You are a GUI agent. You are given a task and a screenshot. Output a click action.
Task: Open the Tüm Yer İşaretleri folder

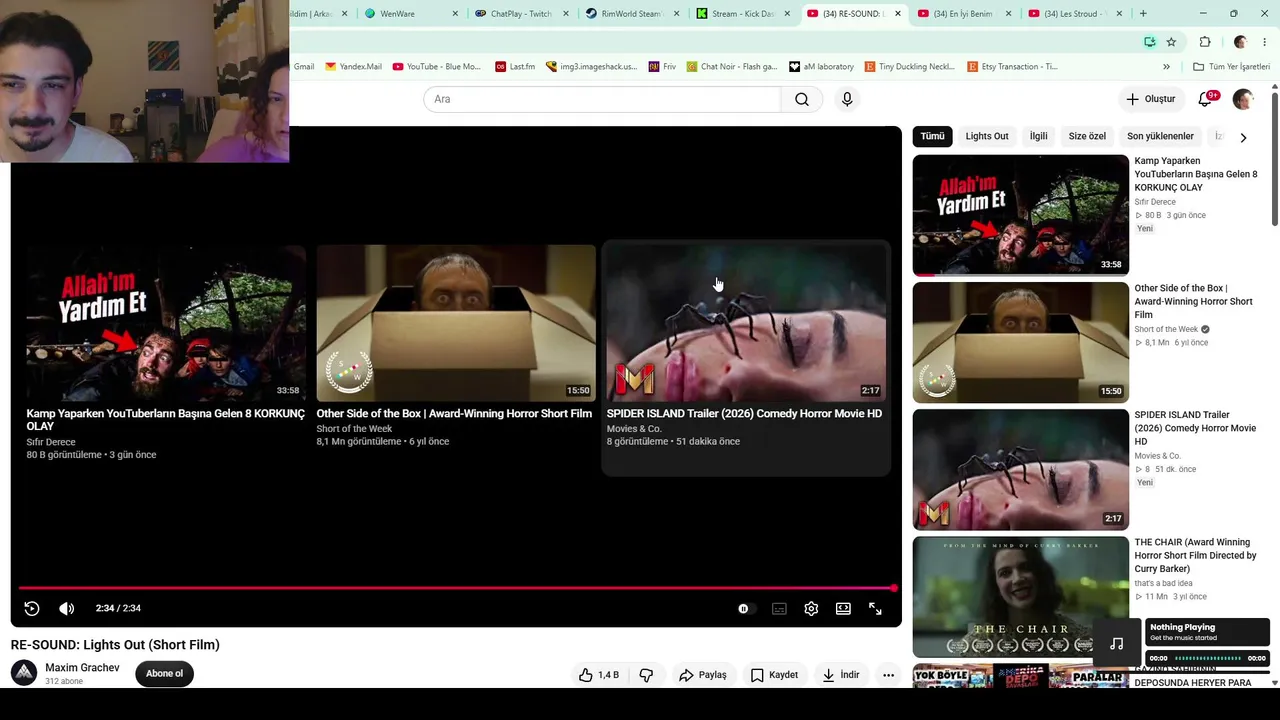[1231, 67]
